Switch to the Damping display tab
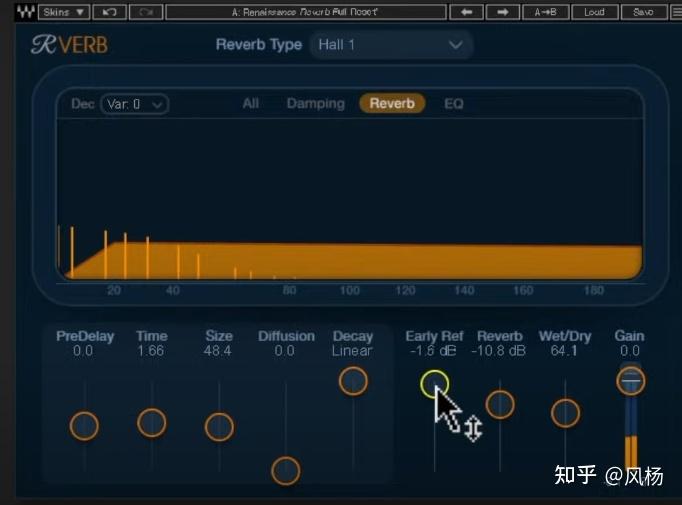682x505 pixels. coord(316,104)
